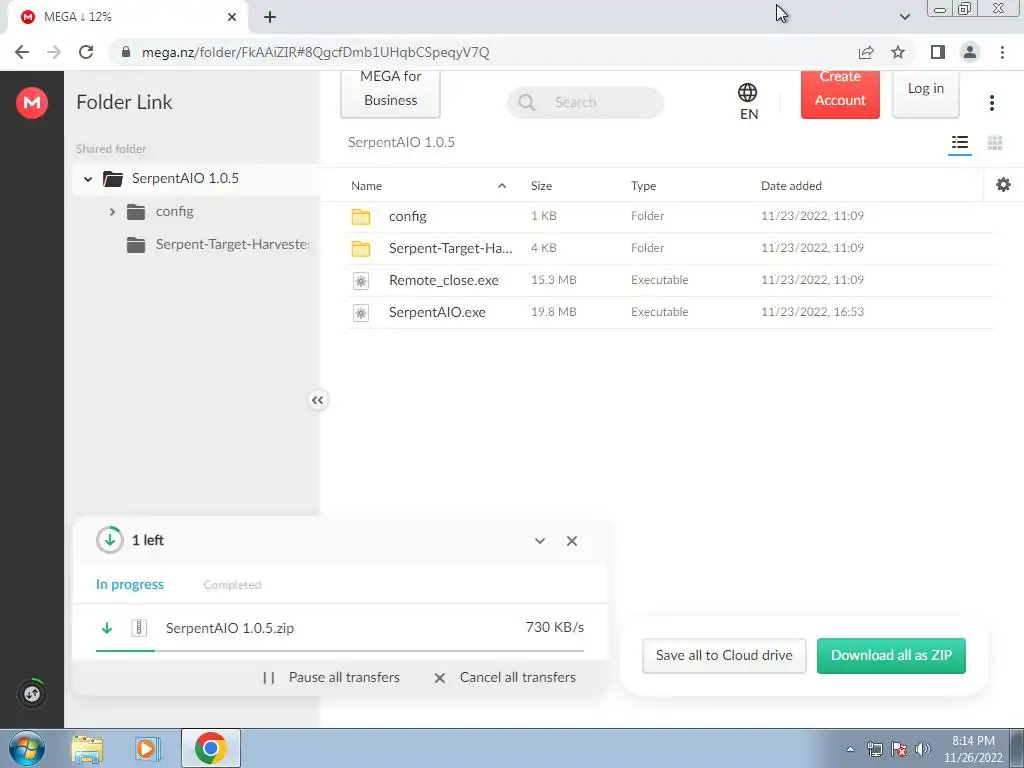
Task: Select the Remote_close.exe file name
Action: (x=443, y=280)
